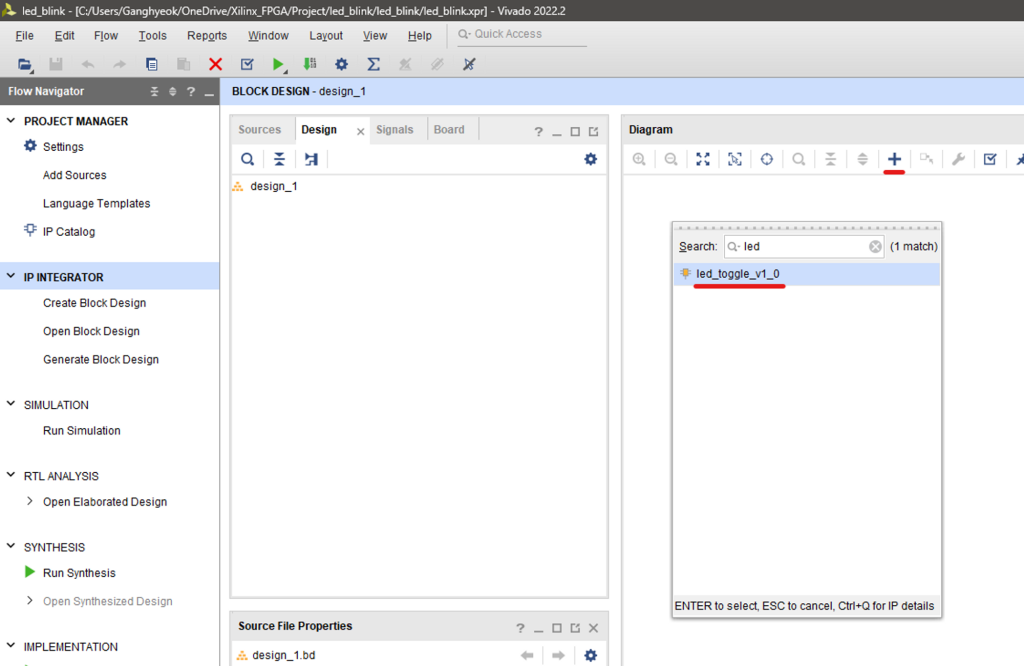Click the Program Device icon
Image resolution: width=1024 pixels, height=666 pixels.
[x=310, y=64]
